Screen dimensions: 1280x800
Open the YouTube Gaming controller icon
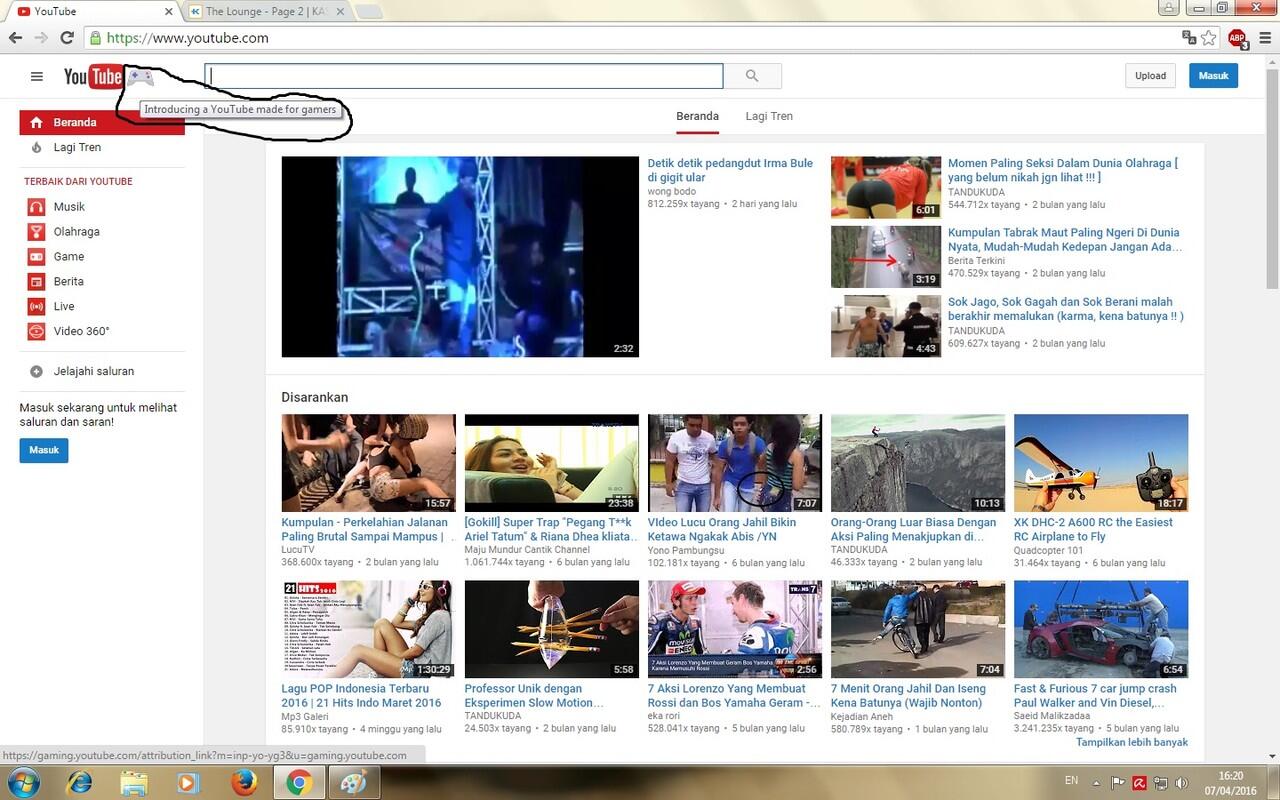click(x=140, y=76)
